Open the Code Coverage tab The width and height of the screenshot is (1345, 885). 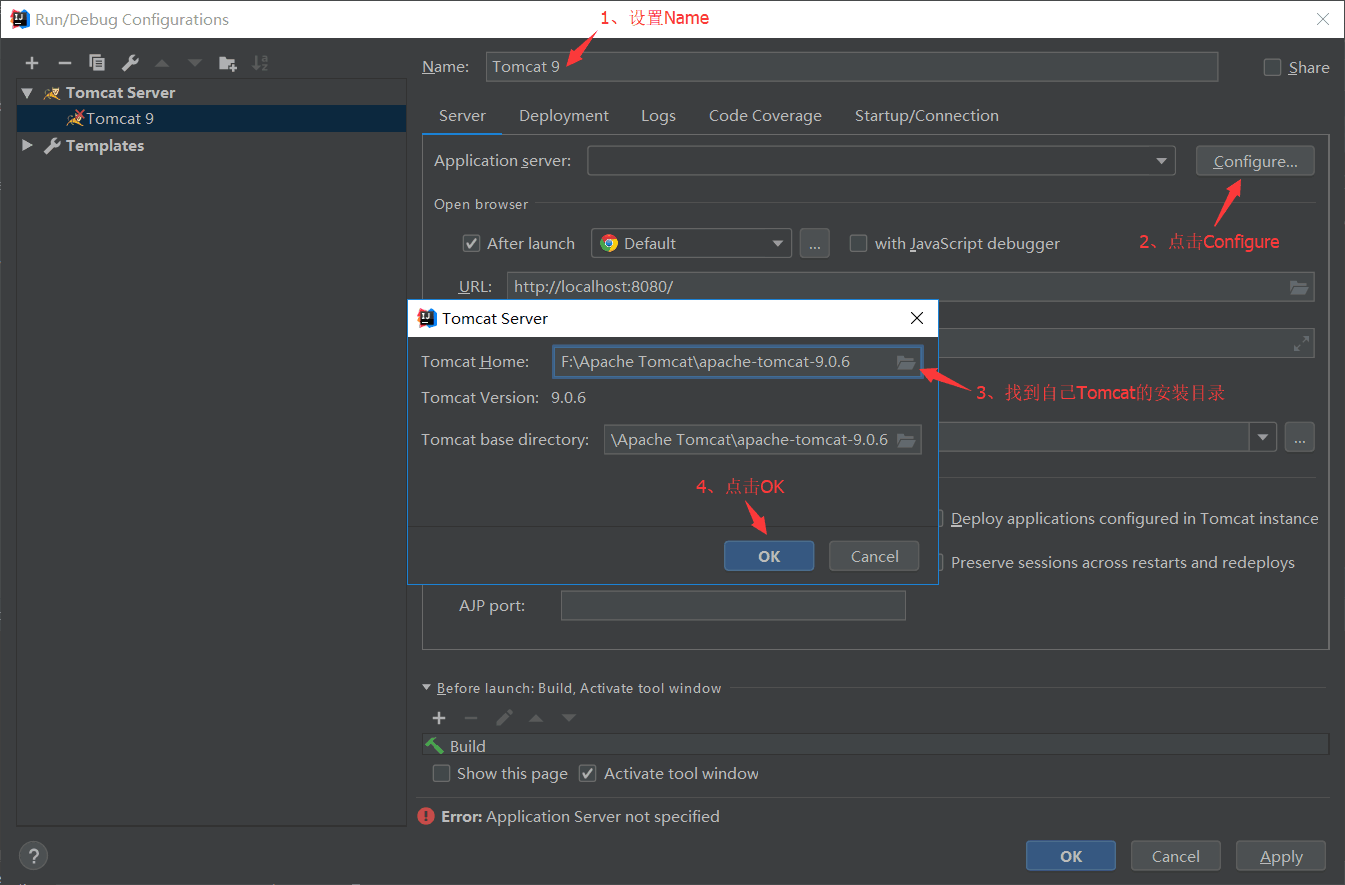[x=765, y=115]
